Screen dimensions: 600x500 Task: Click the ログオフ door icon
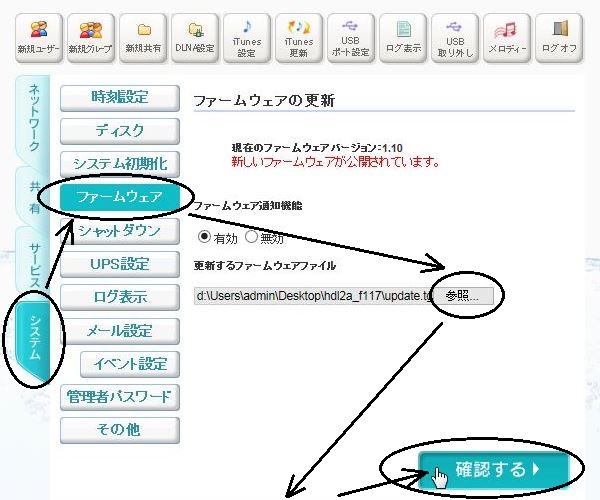pyautogui.click(x=559, y=38)
